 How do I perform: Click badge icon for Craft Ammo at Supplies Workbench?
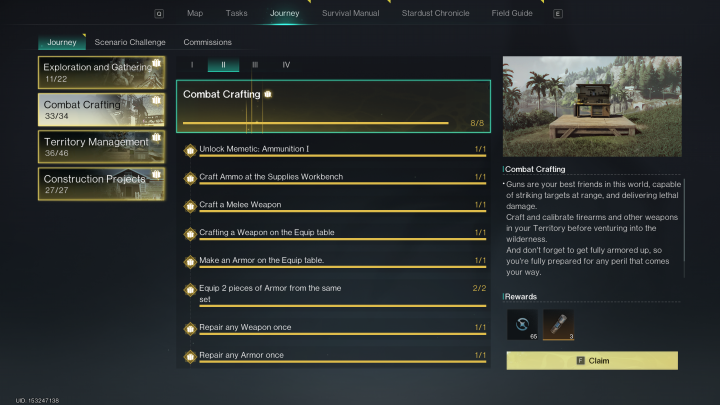tap(190, 178)
